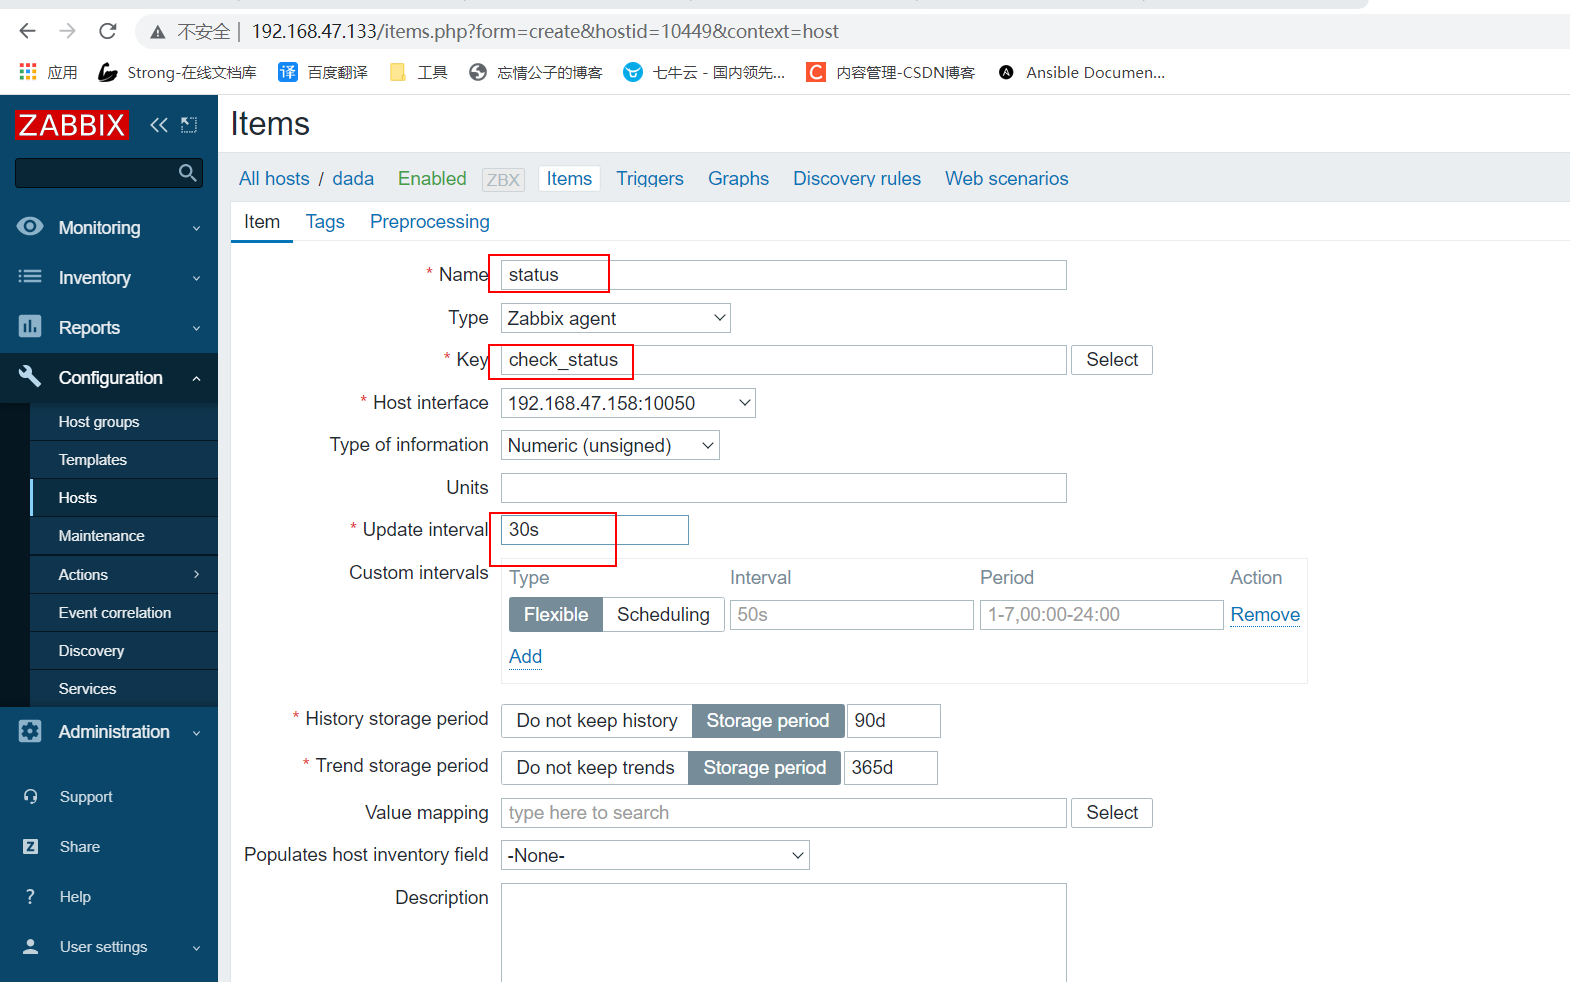Remove the custom interval row
1570x982 pixels.
click(1265, 615)
